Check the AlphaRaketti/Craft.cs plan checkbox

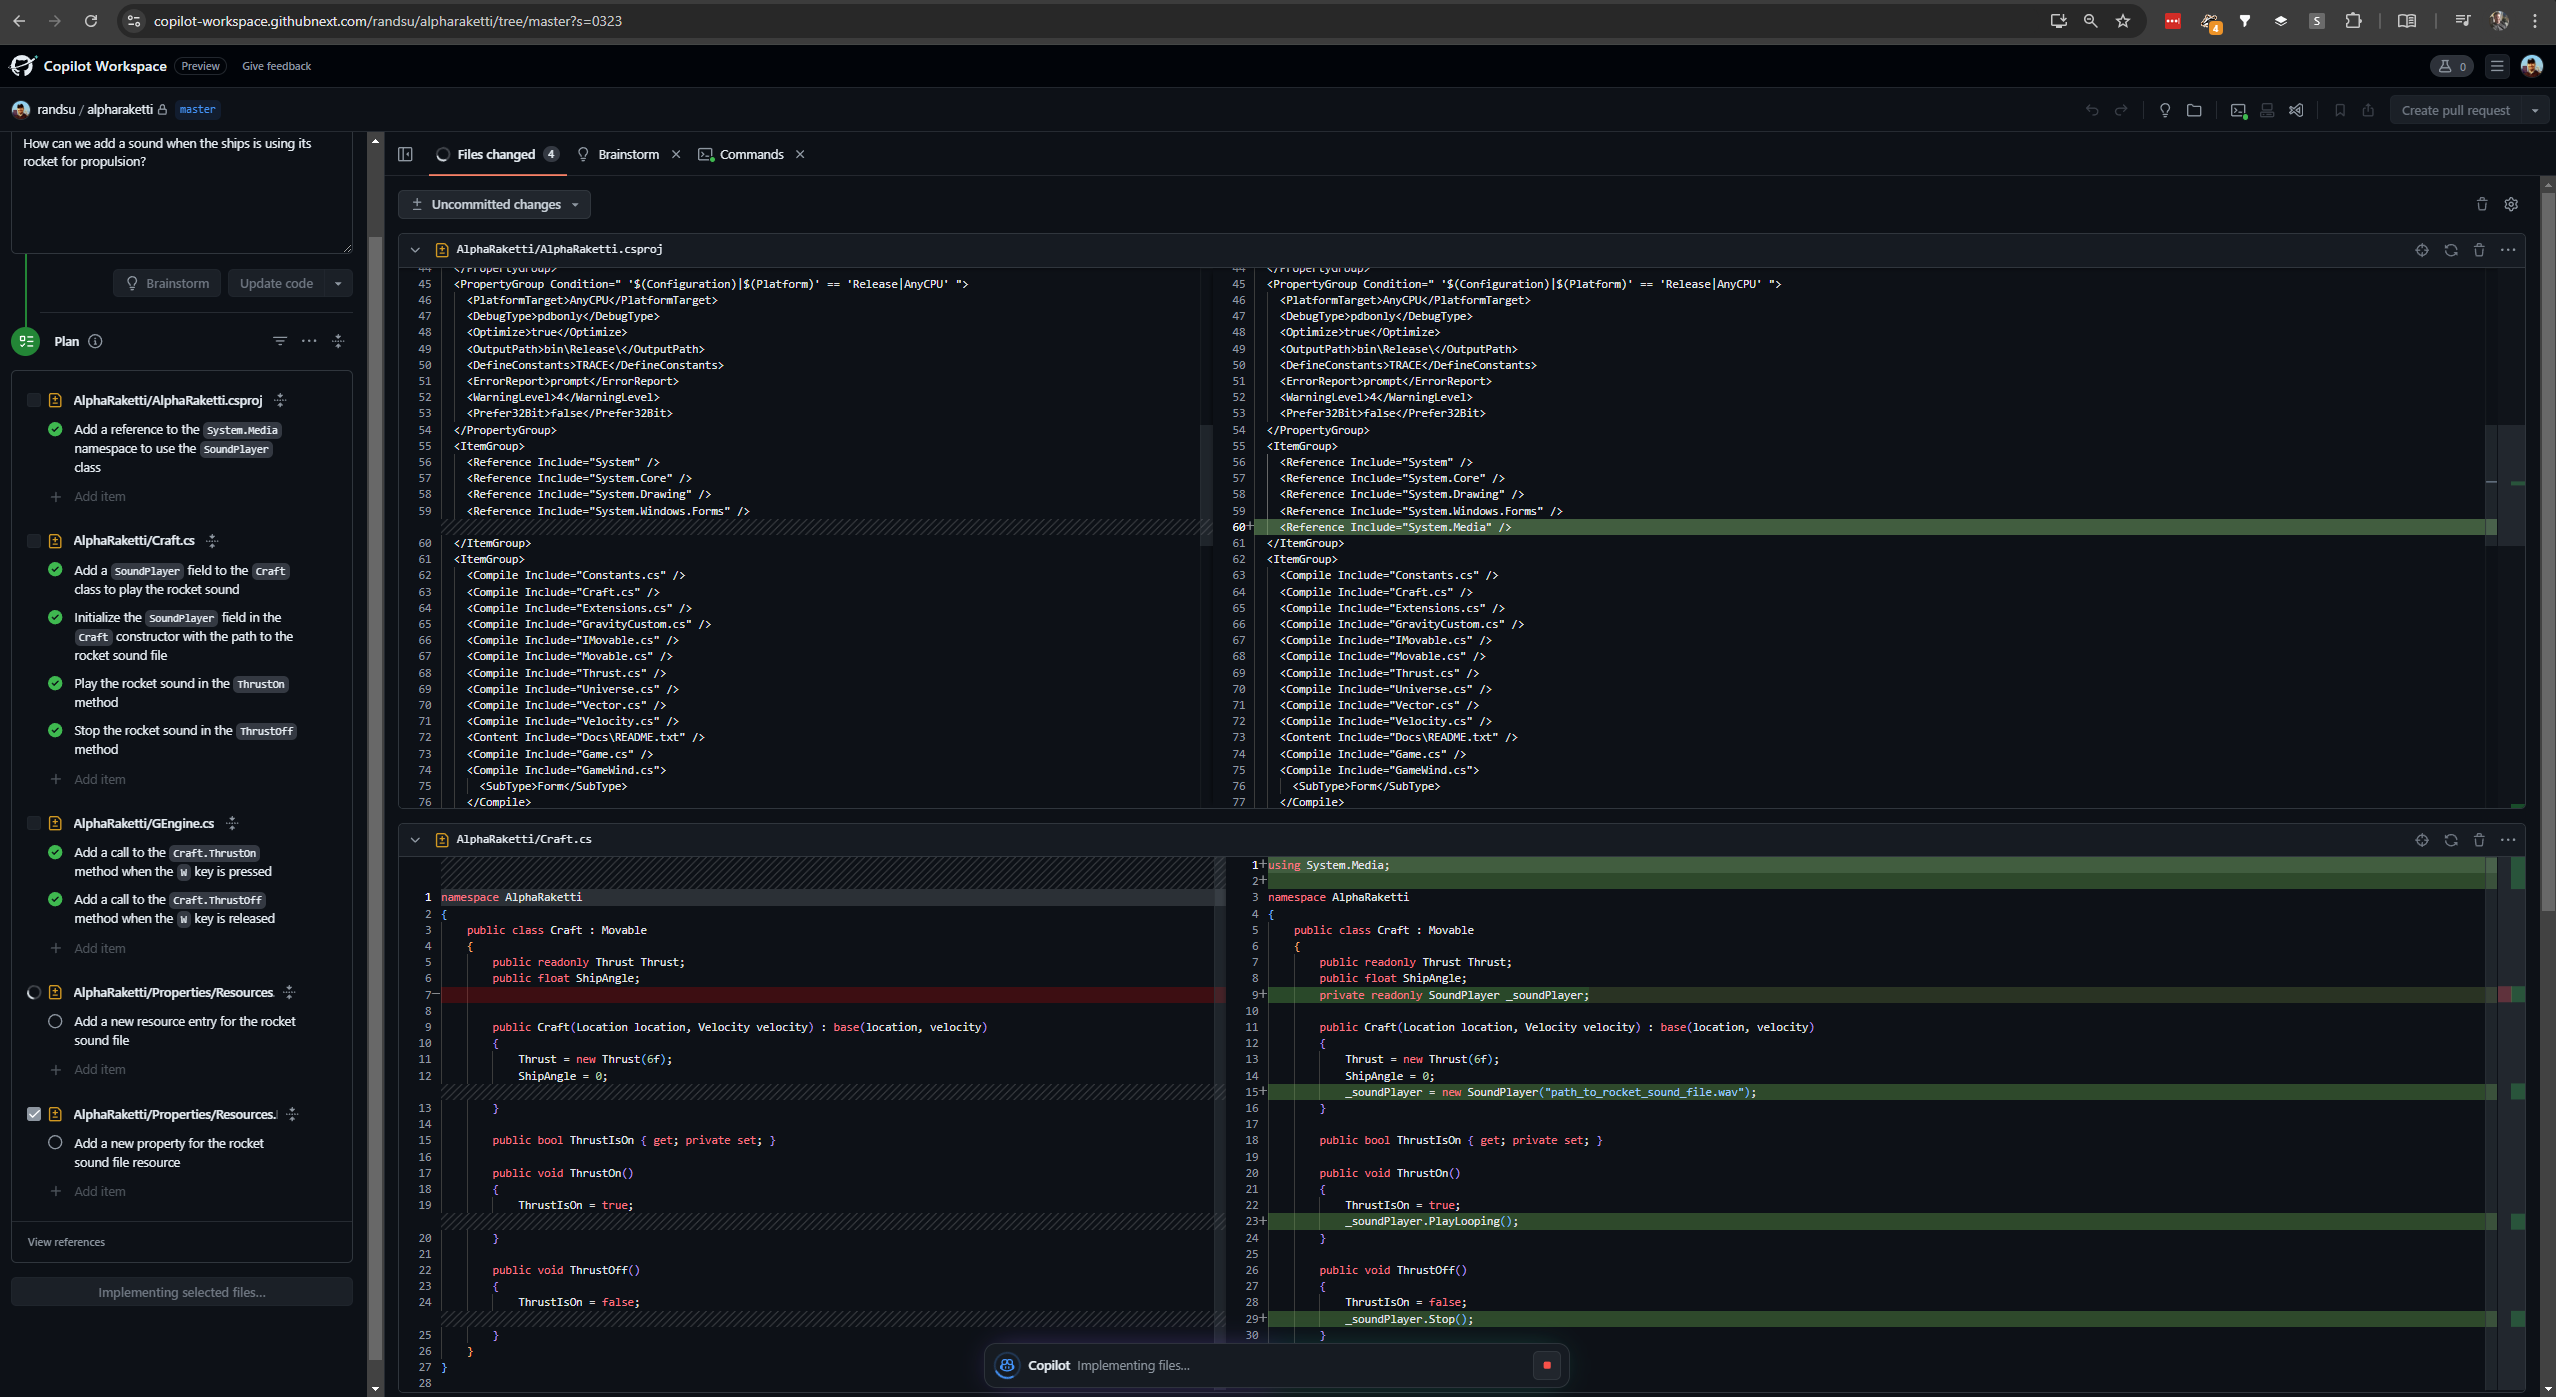pos(34,541)
